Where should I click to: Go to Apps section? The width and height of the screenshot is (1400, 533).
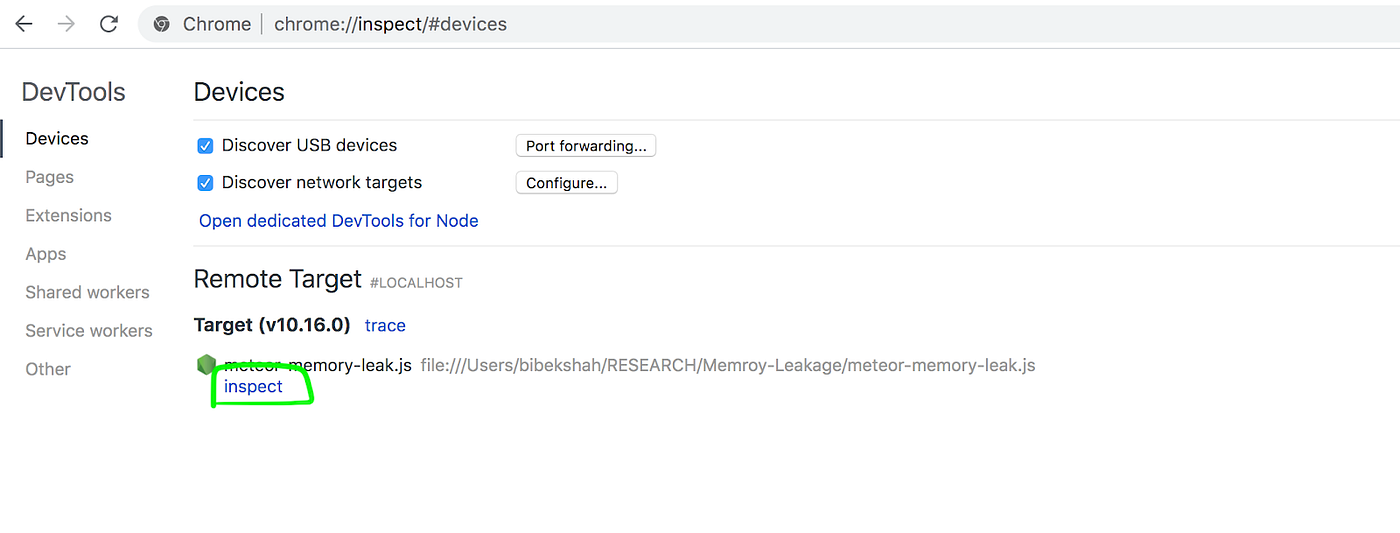(46, 254)
